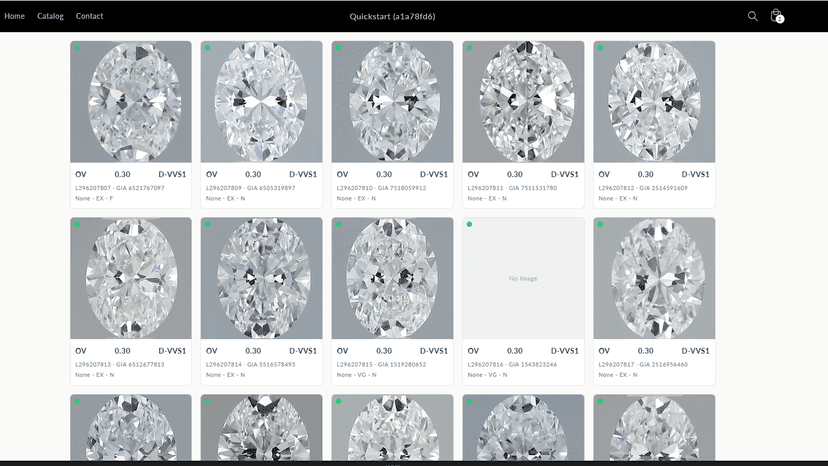Click green status dot on L296207812 card
Screen dimensions: 828x466
(x=600, y=48)
